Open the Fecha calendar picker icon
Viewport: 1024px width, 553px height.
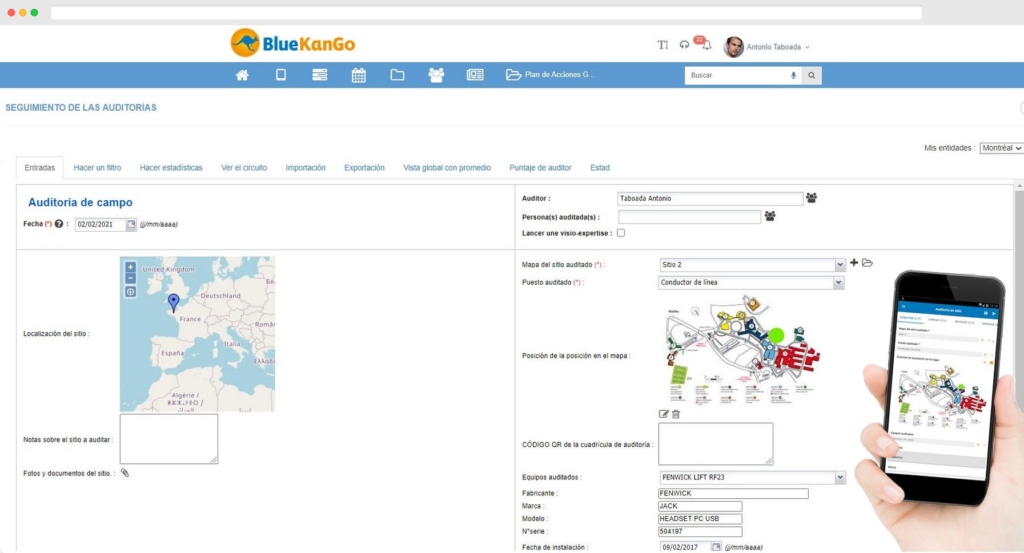pyautogui.click(x=131, y=225)
